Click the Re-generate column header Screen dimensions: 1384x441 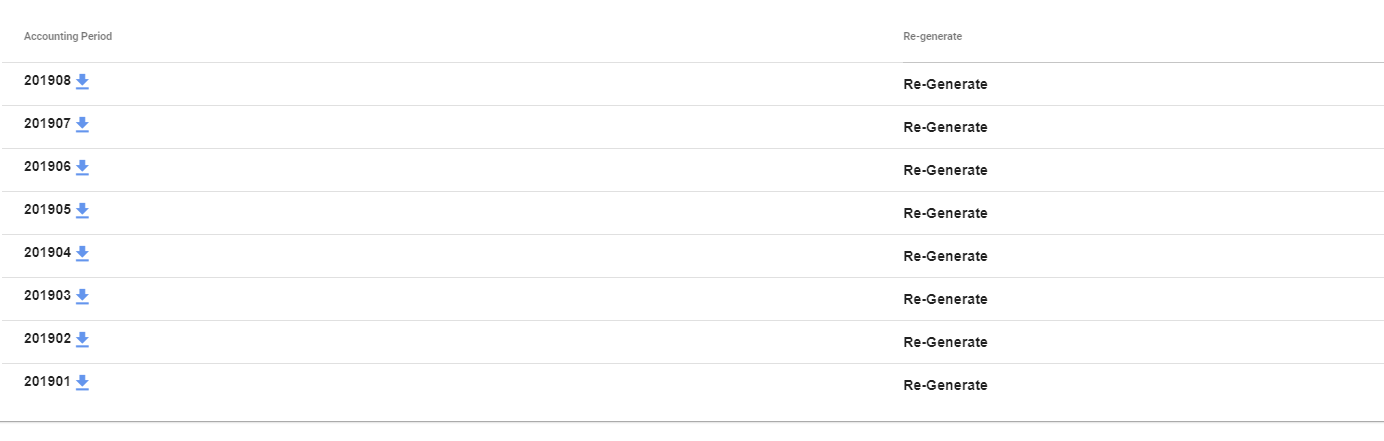tap(932, 36)
